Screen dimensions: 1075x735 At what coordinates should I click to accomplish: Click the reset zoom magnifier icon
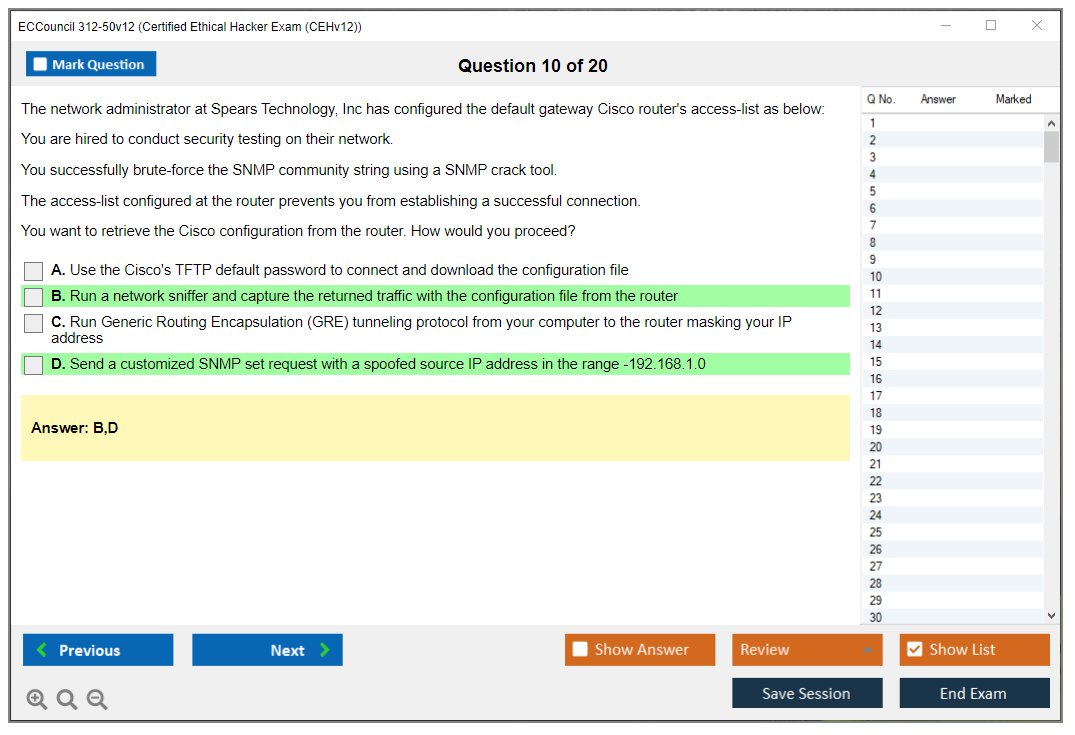pos(67,699)
